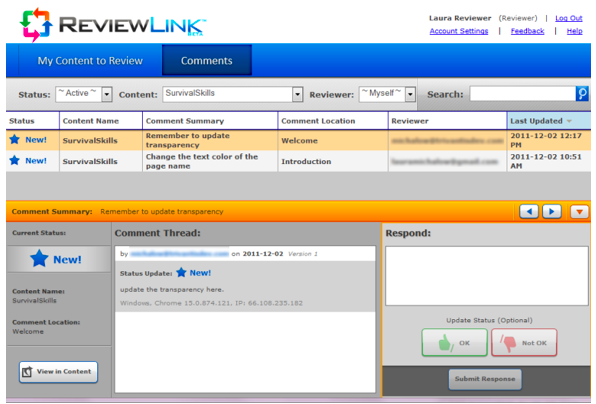Open Account Settings link
The image size is (596, 404).
point(459,31)
